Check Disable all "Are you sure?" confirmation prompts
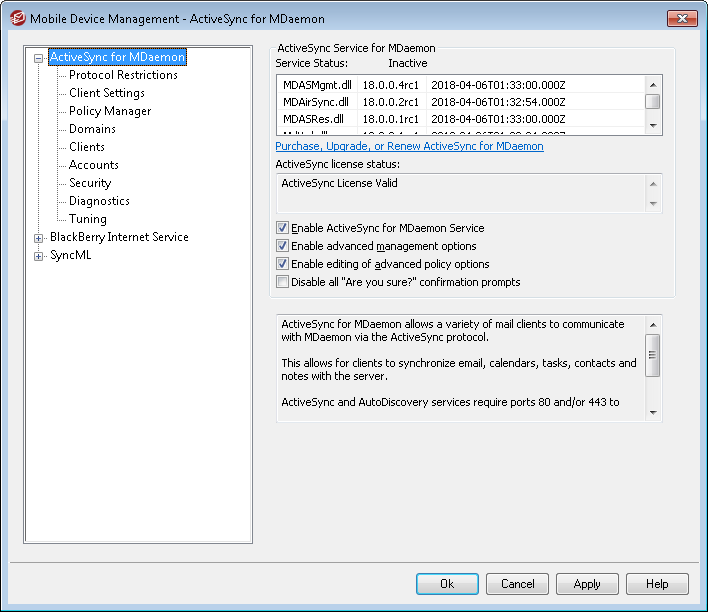The image size is (708, 612). pos(282,282)
